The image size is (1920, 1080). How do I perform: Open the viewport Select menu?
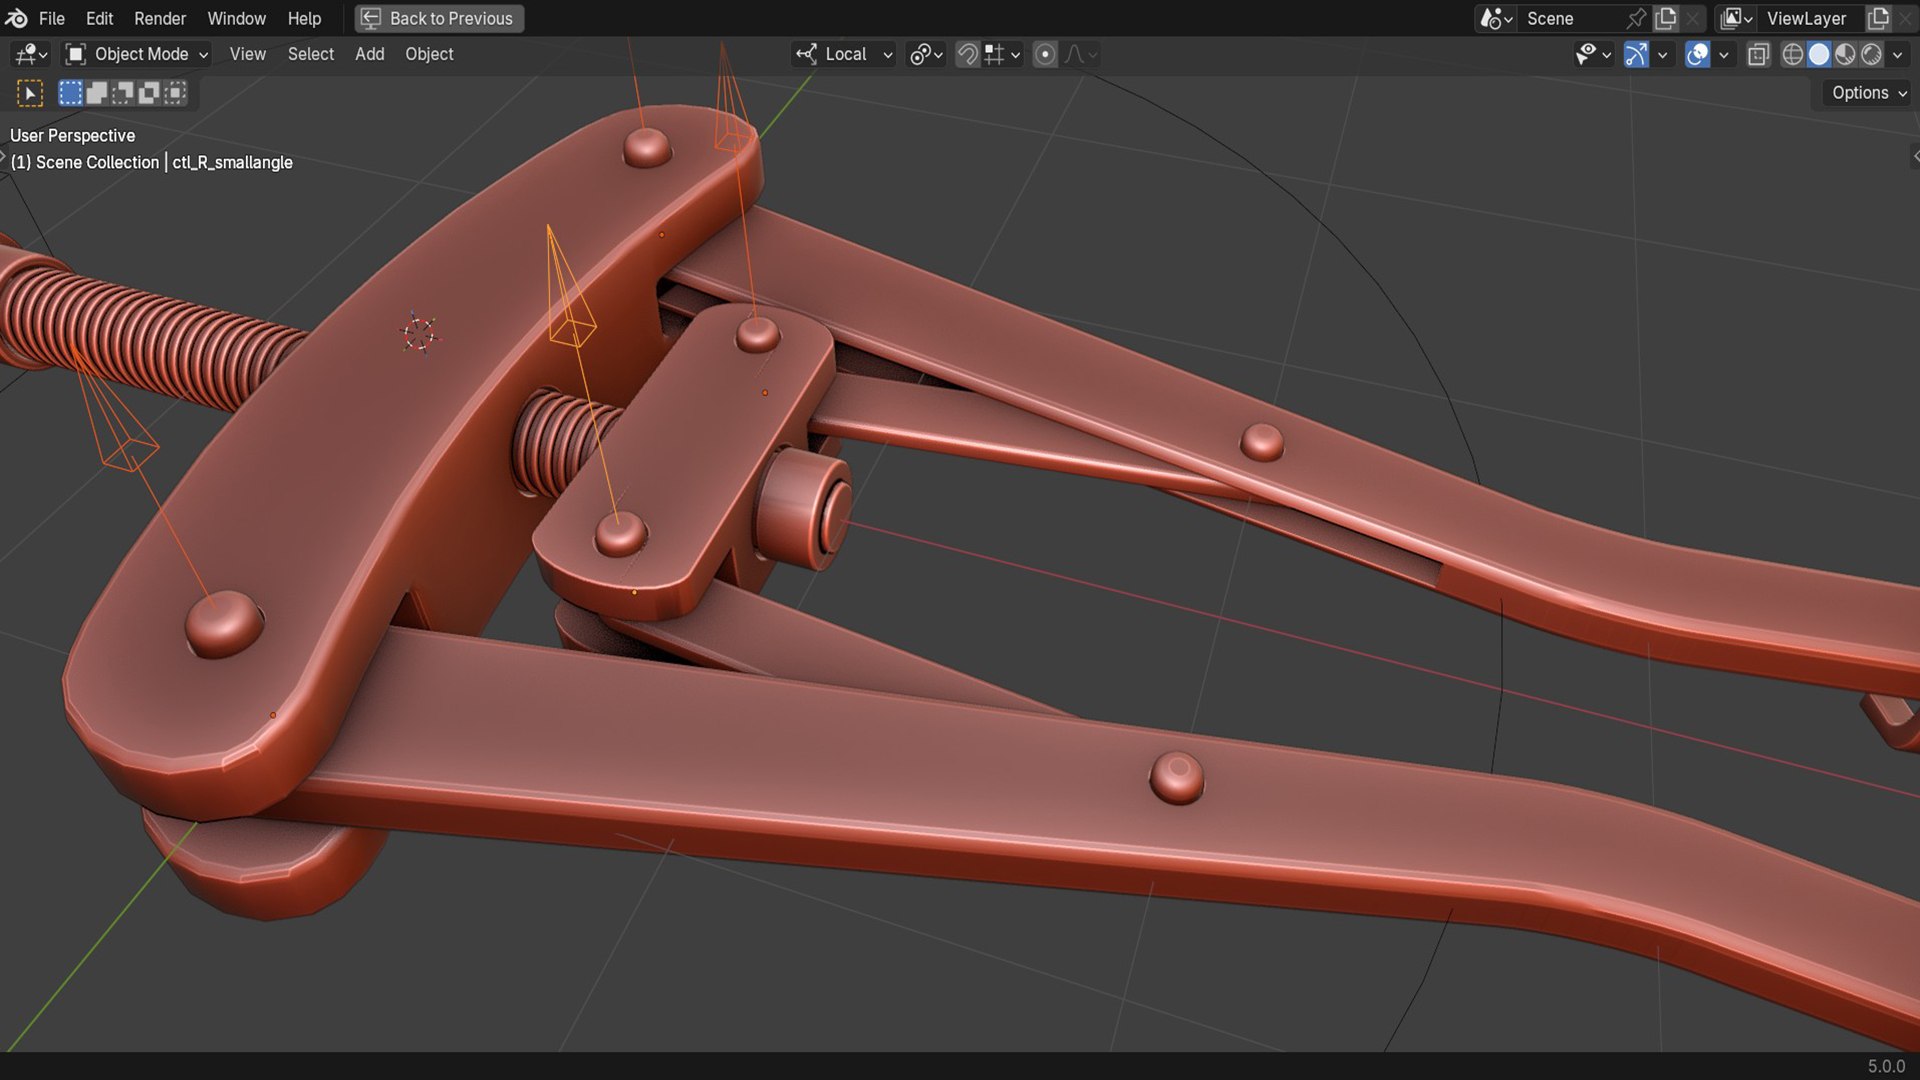point(310,54)
